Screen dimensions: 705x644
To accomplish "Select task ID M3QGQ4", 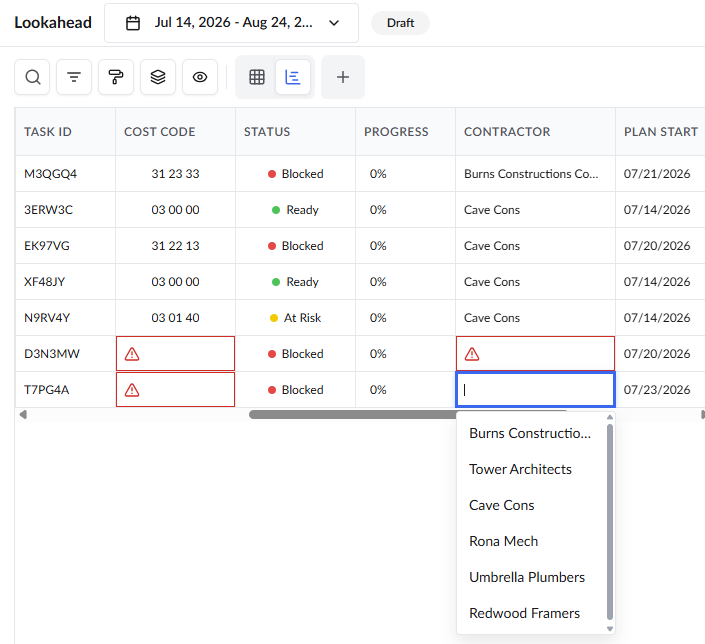I will pyautogui.click(x=50, y=174).
